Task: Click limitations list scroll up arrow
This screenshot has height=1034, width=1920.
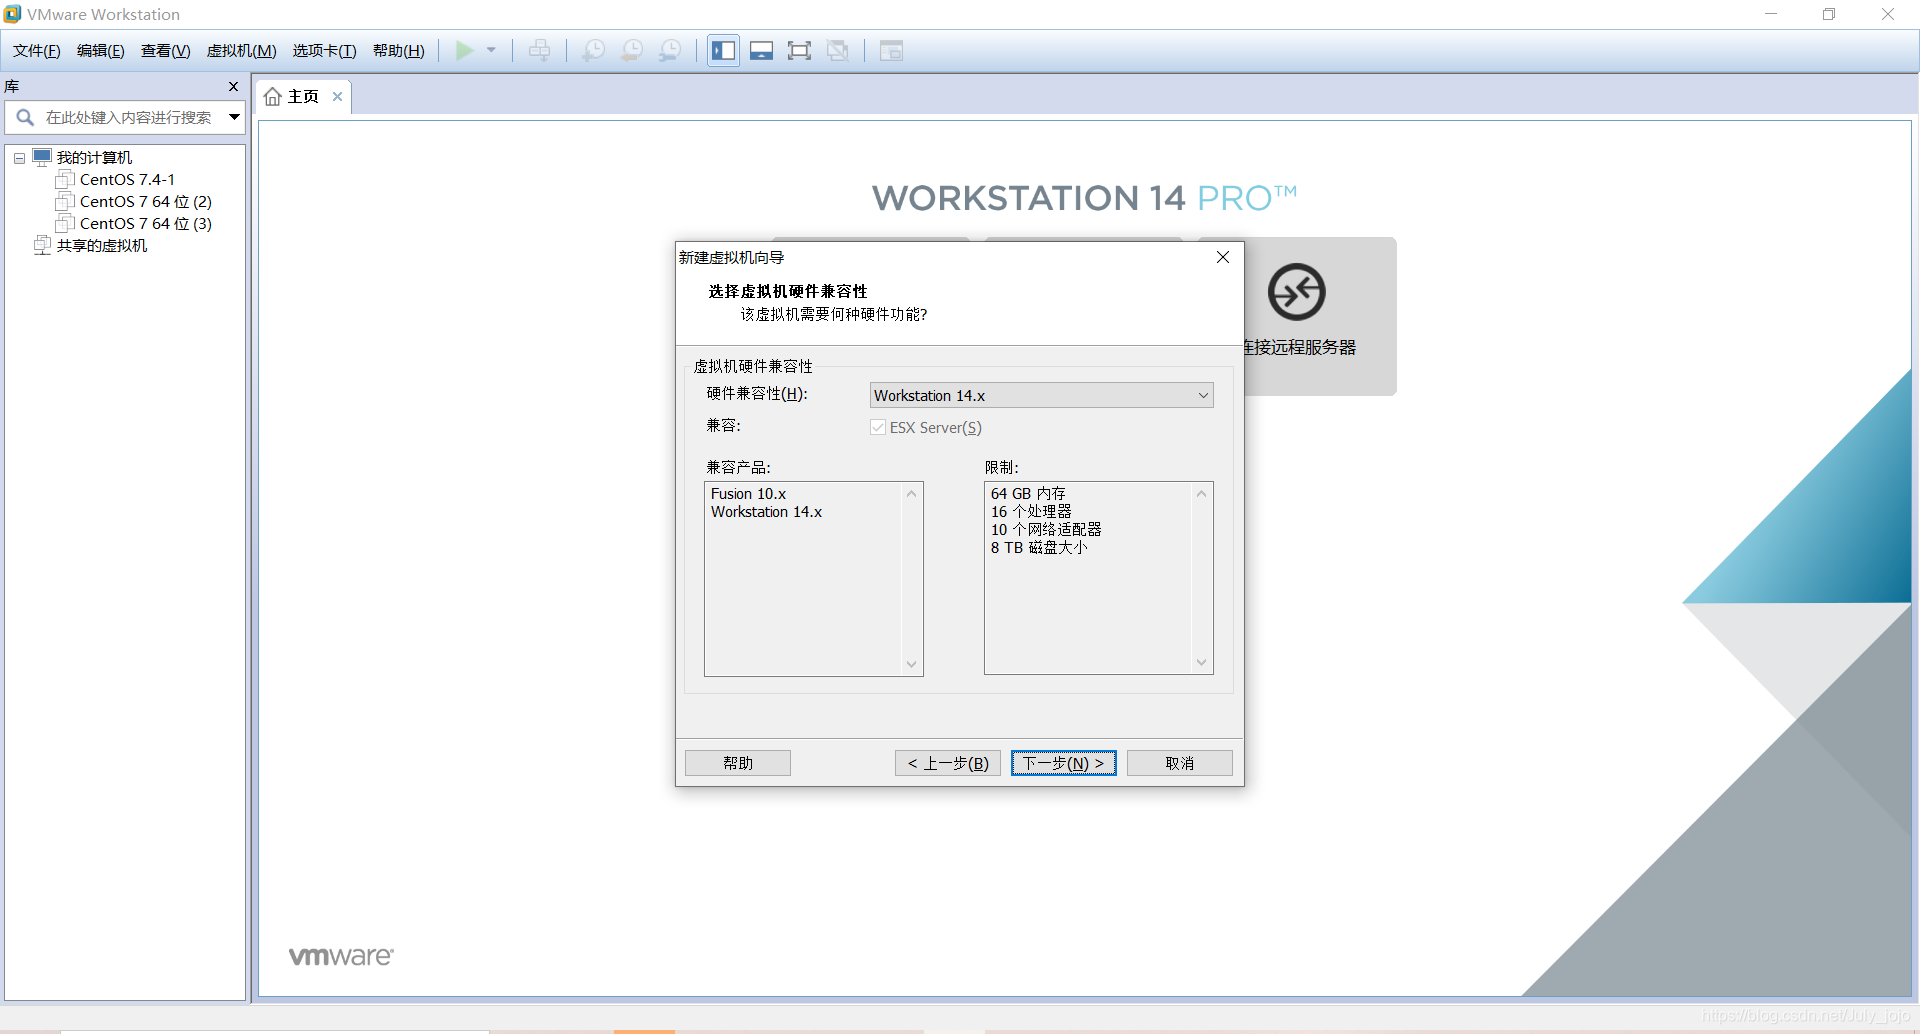Action: point(1201,494)
